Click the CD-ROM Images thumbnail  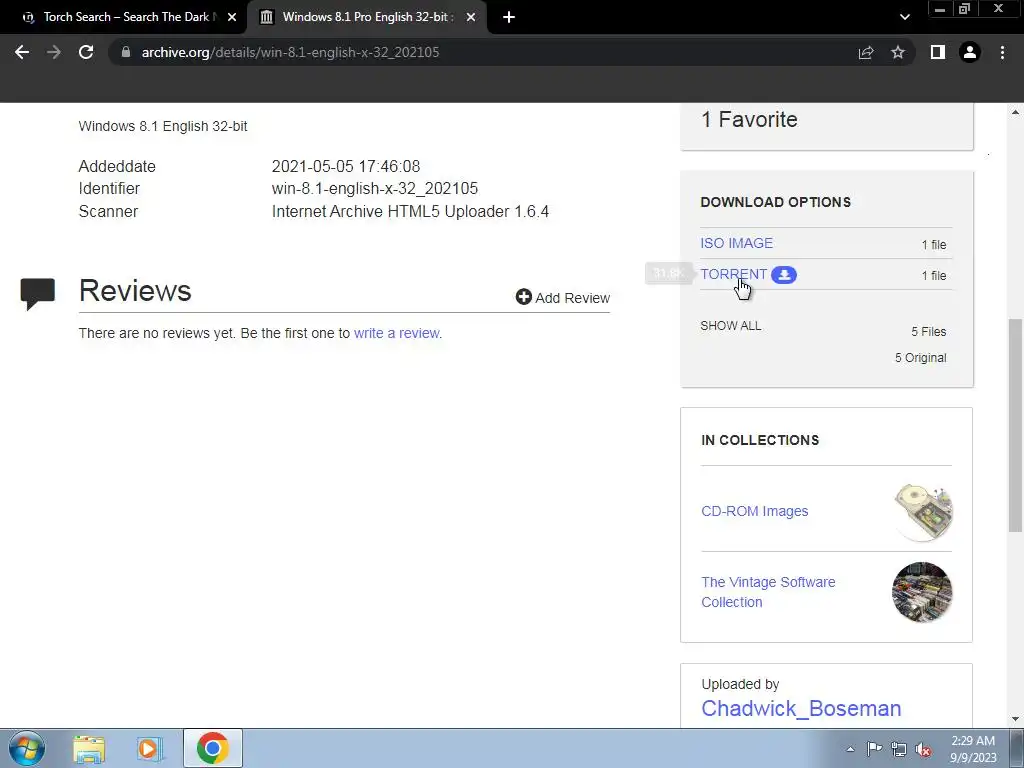pyautogui.click(x=922, y=512)
